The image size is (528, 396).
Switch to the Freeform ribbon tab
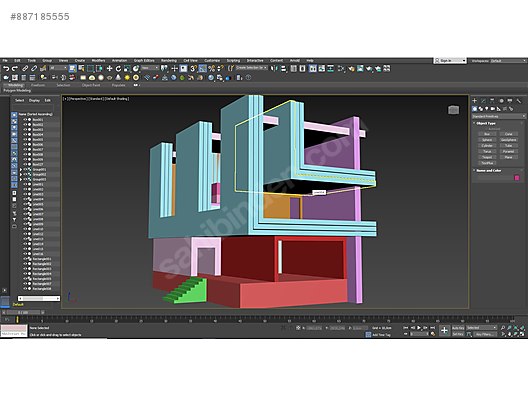pos(38,86)
